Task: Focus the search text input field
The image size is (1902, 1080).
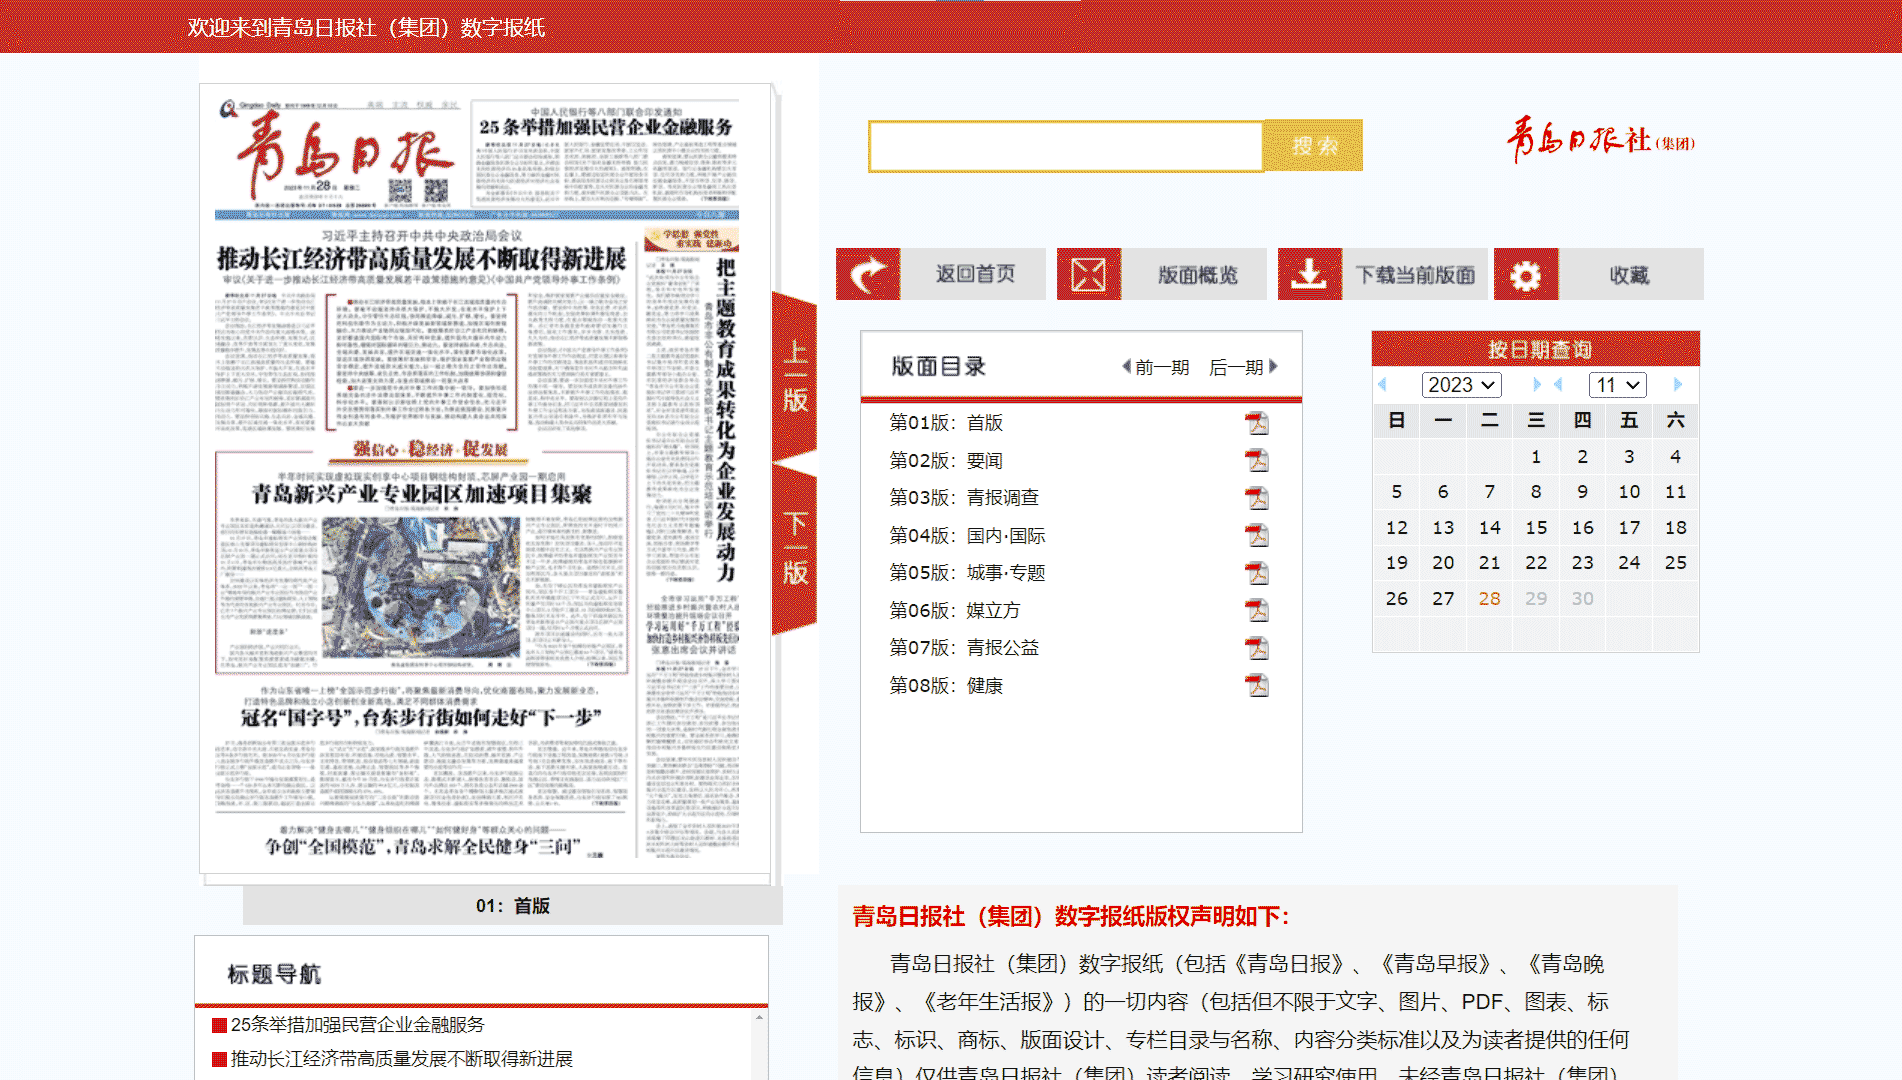Action: [x=1066, y=146]
